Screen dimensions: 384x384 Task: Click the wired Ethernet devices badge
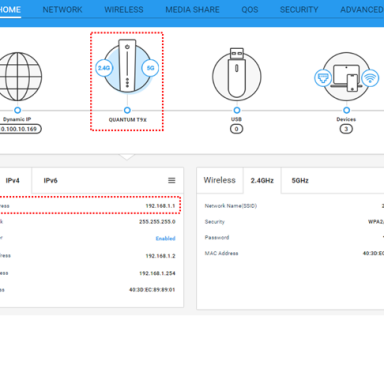tap(323, 78)
